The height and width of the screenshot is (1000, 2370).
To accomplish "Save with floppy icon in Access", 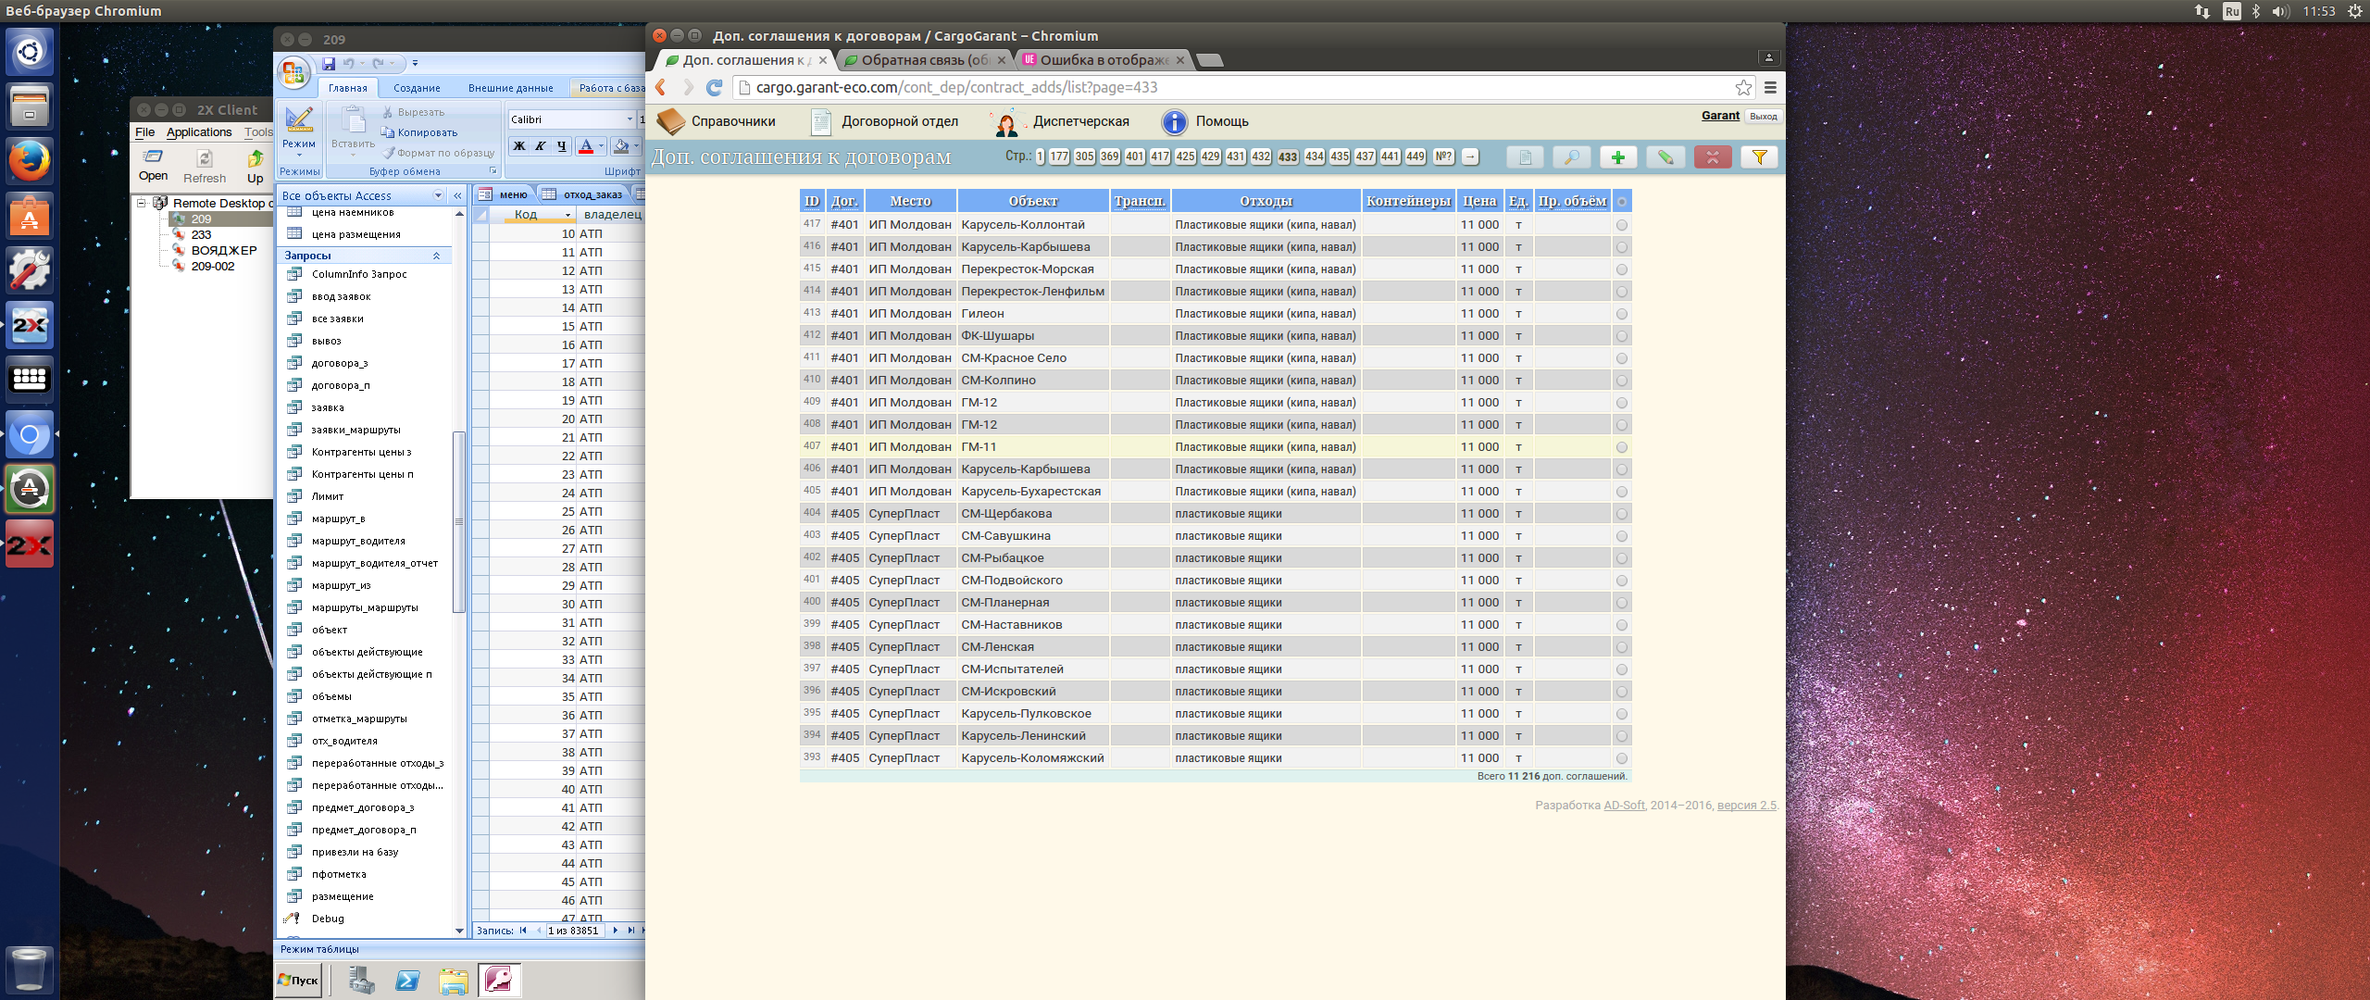I will coord(328,63).
